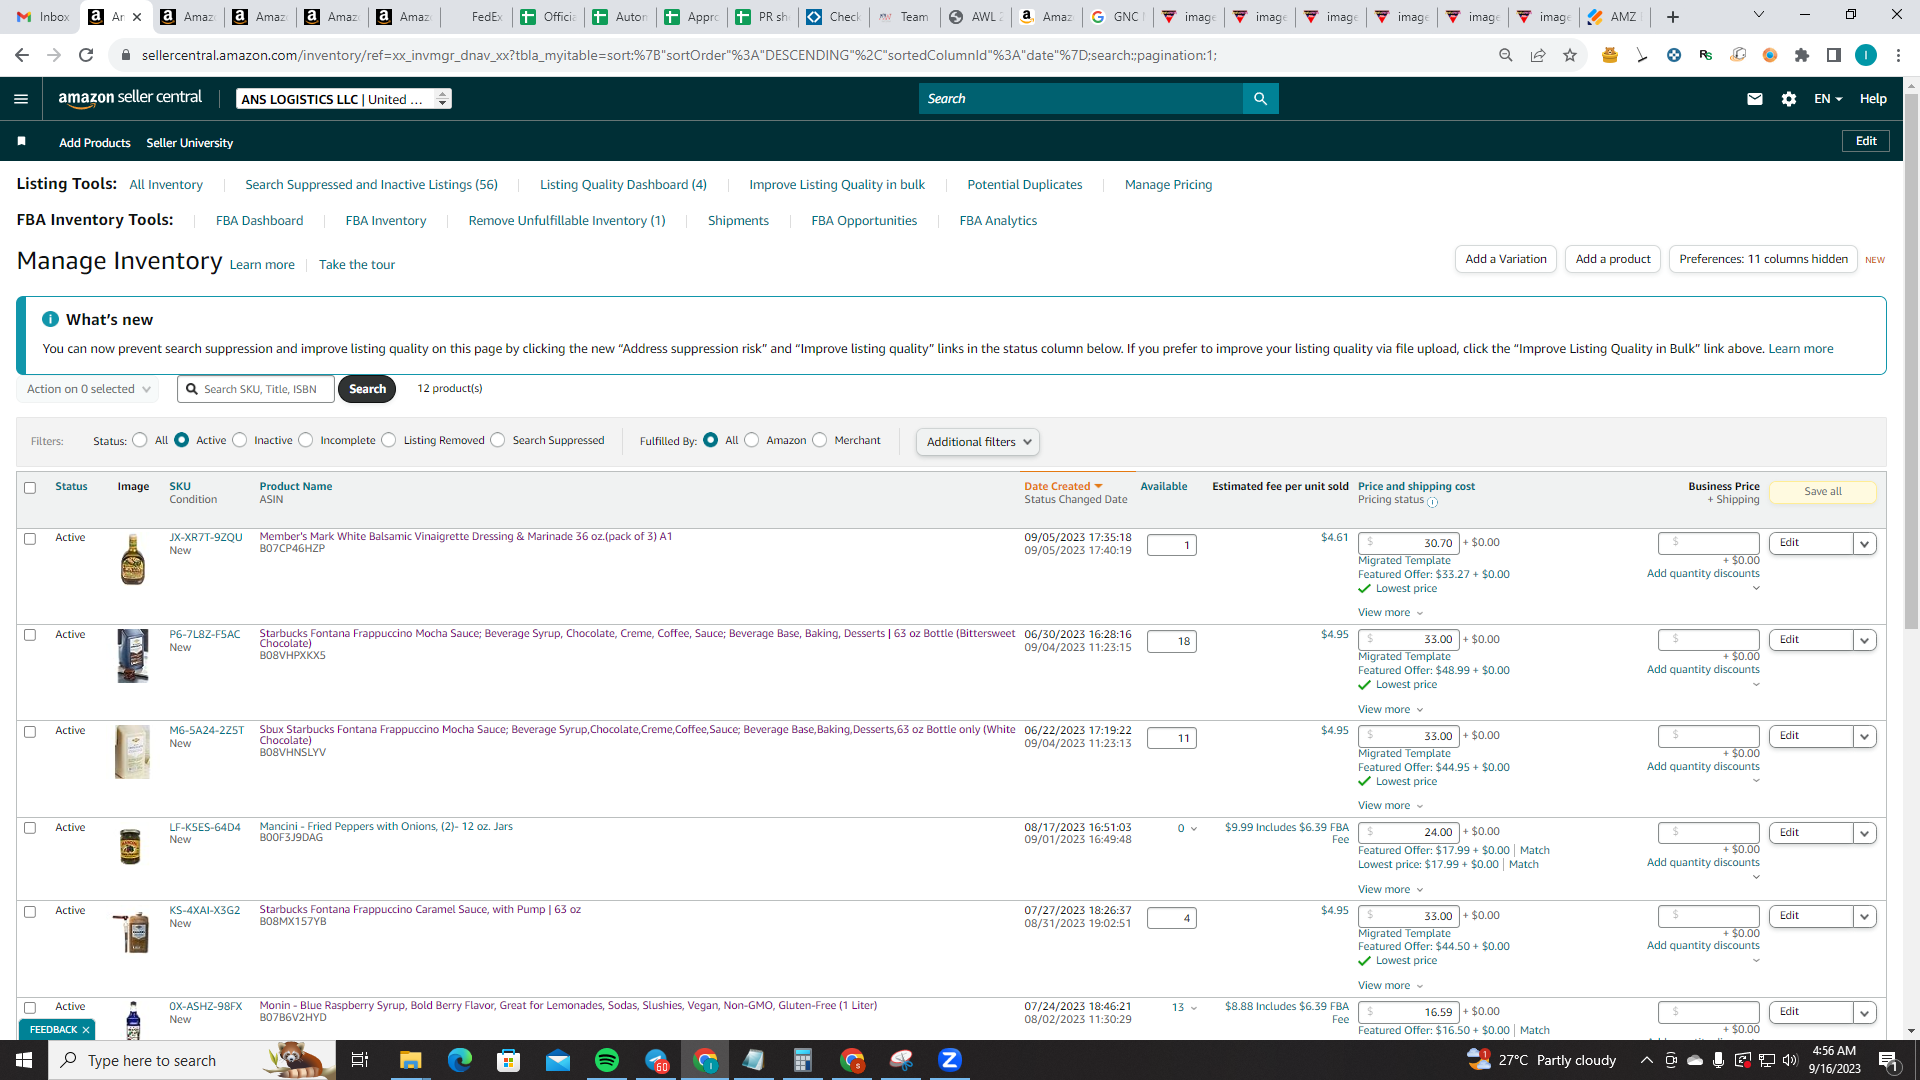
Task: Open Action on 0 selected dropdown
Action: click(x=88, y=389)
